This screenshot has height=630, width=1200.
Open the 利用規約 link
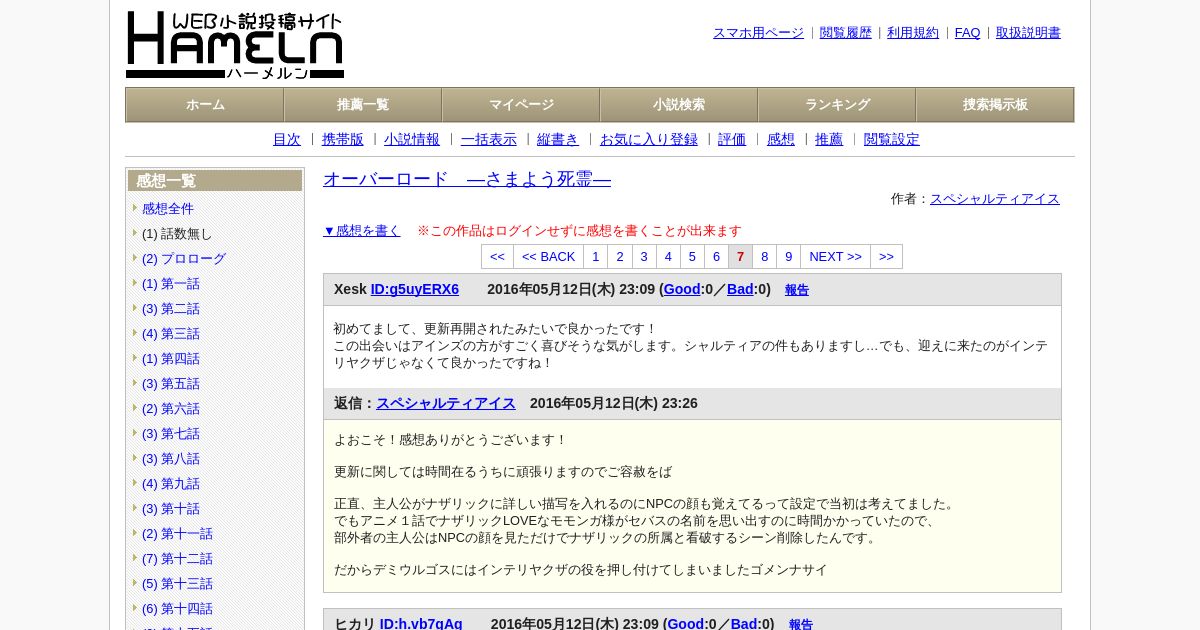(913, 33)
